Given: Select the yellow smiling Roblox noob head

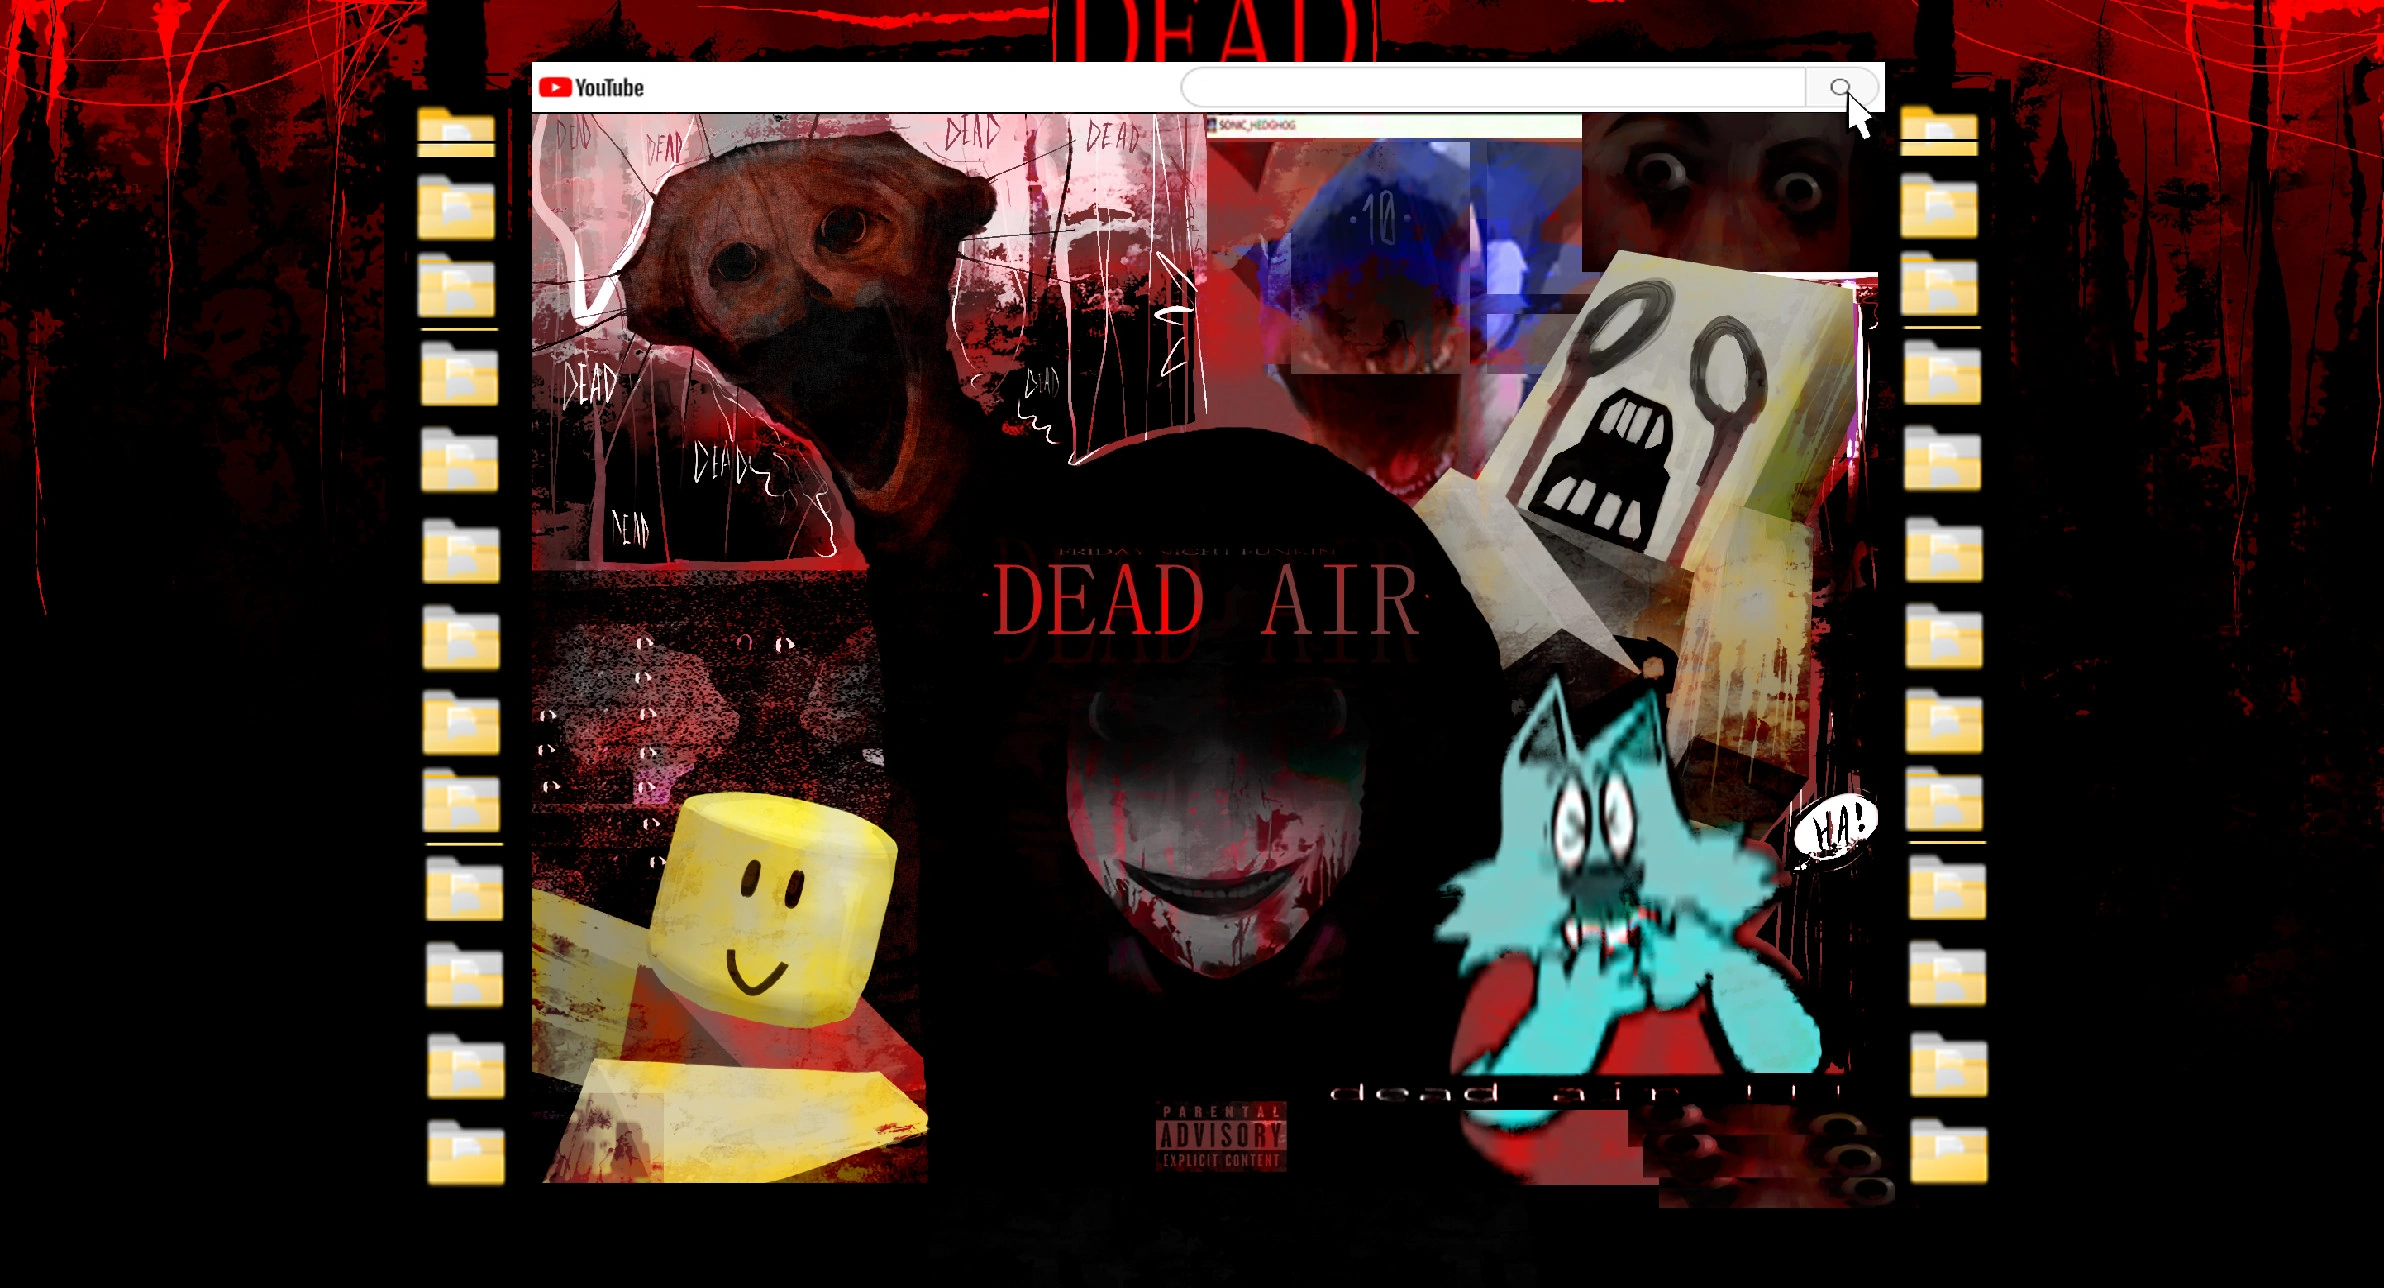Looking at the screenshot, I should [772, 908].
